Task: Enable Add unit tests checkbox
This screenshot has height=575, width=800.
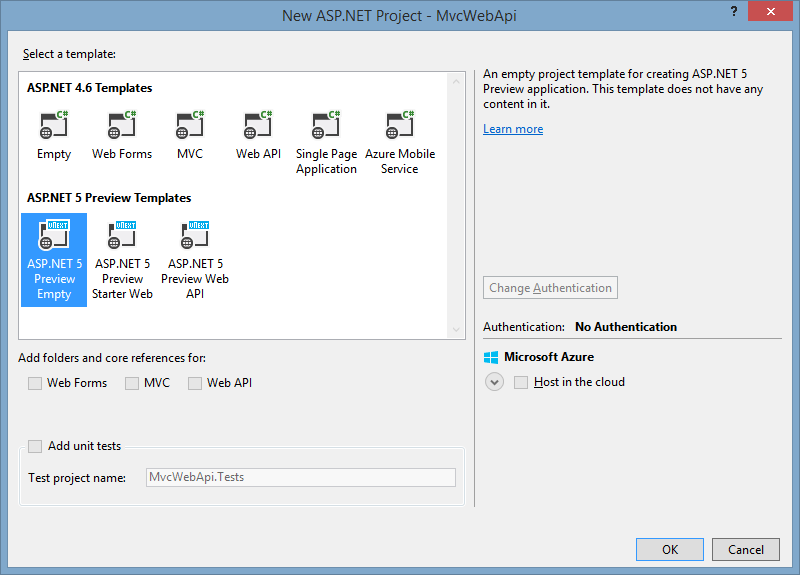Action: [x=35, y=446]
